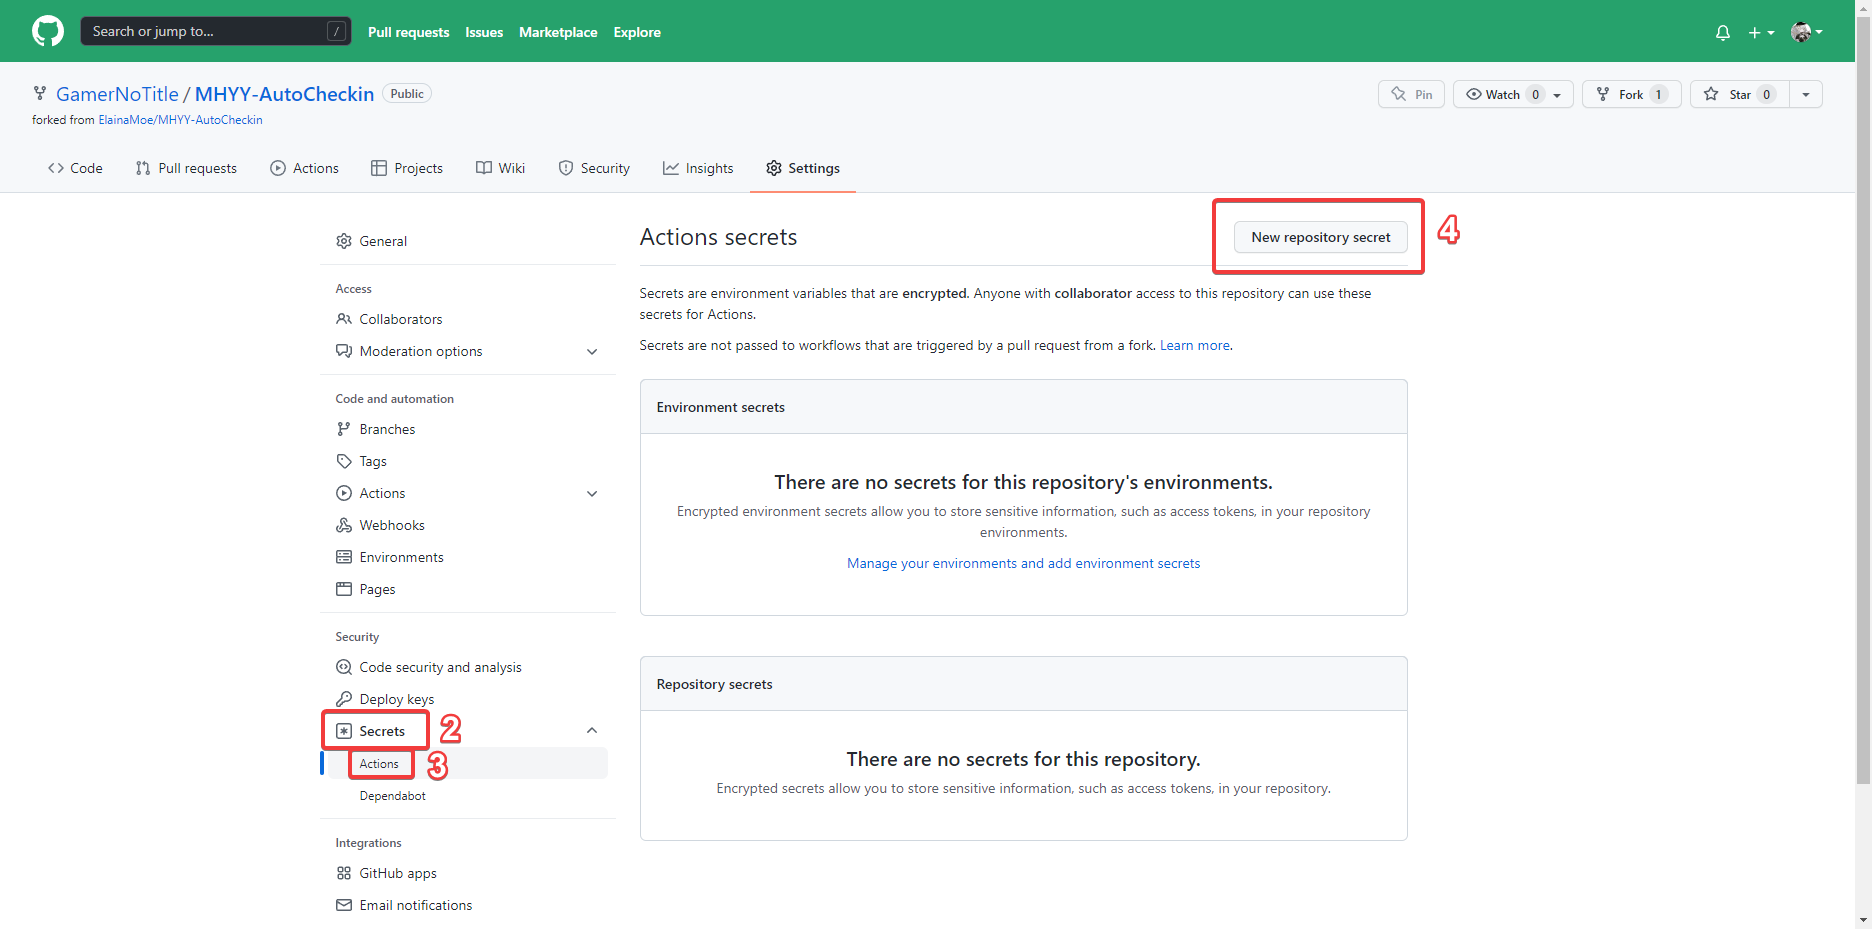Click the GitHub apps grid icon
The width and height of the screenshot is (1872, 929).
[344, 873]
